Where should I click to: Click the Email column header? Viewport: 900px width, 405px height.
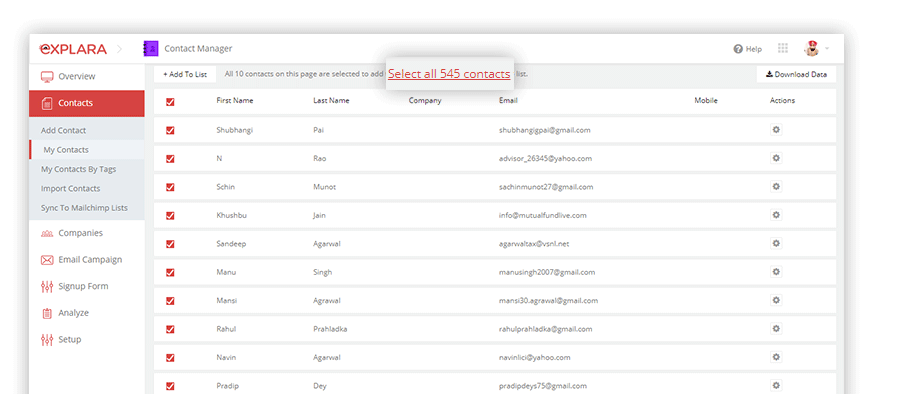click(508, 100)
